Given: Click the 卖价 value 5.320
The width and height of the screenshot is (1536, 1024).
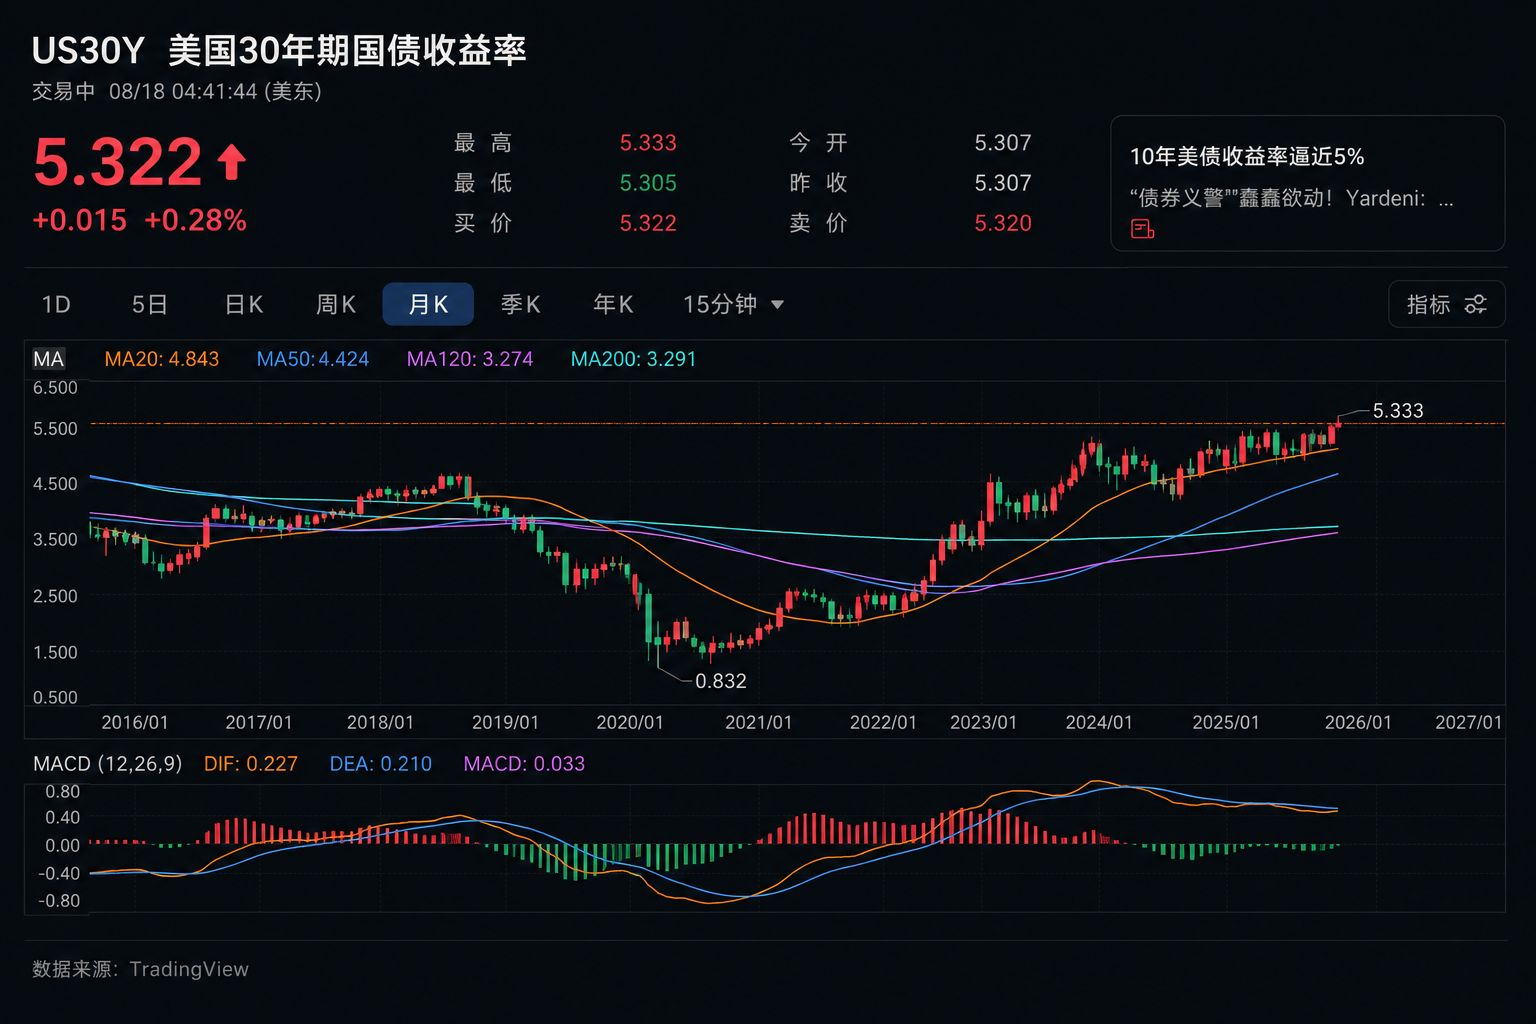Looking at the screenshot, I should point(1003,223).
